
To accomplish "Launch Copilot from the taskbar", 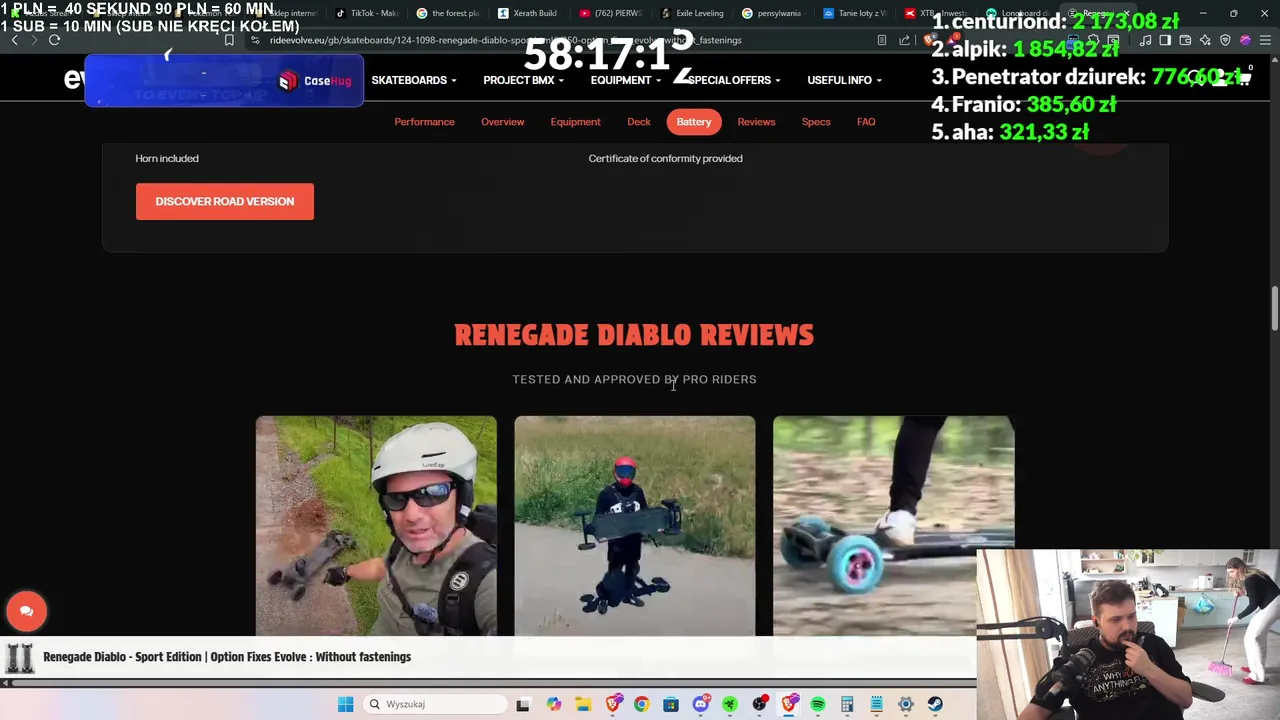I will [x=553, y=704].
